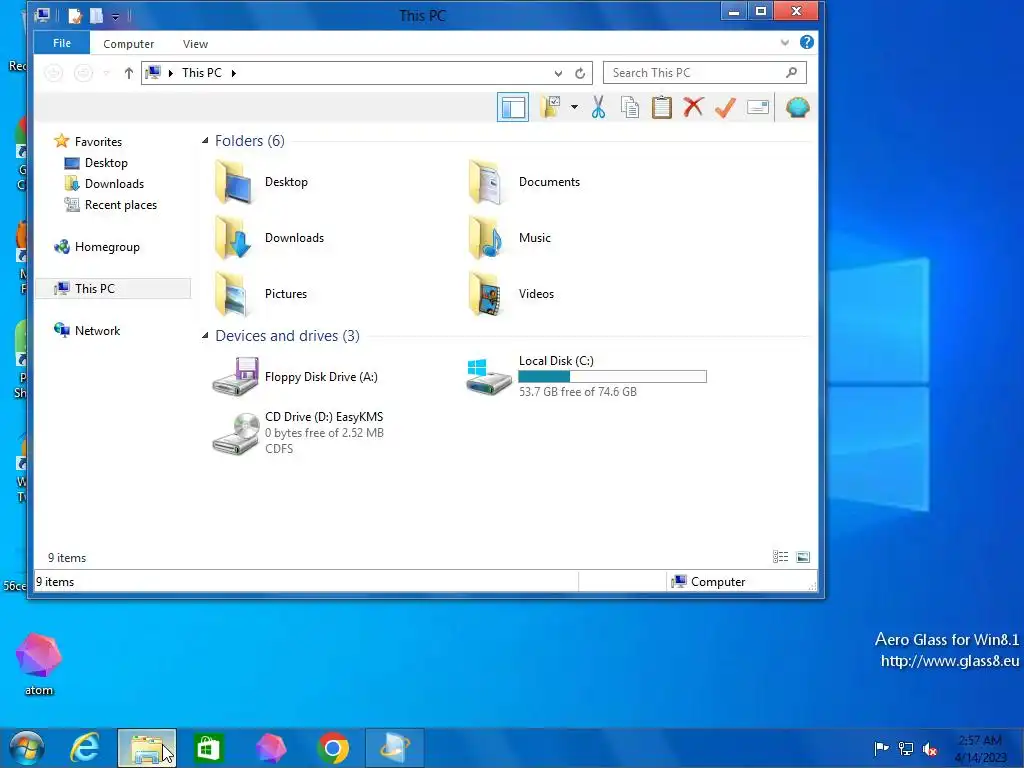Select the Pictures folder icon

pos(233,294)
